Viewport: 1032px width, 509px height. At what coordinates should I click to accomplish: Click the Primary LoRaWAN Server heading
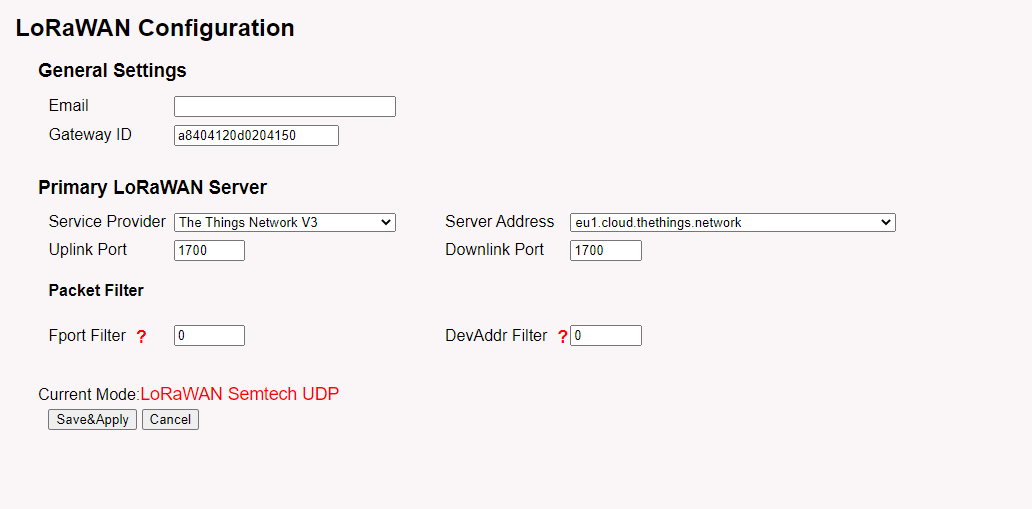(x=153, y=188)
